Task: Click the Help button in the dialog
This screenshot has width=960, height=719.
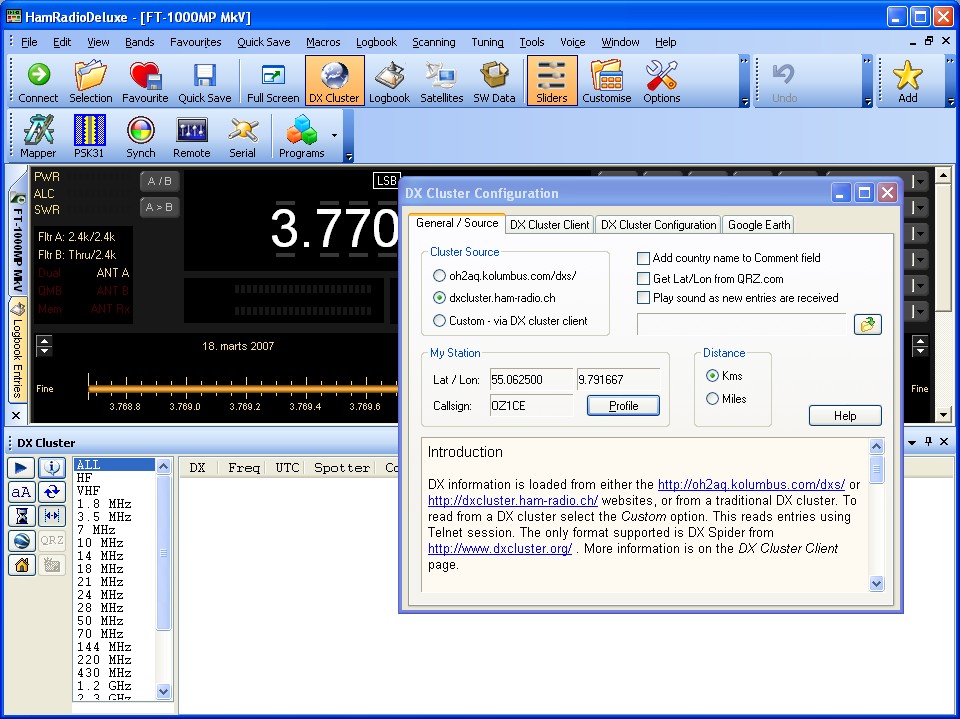Action: point(845,415)
